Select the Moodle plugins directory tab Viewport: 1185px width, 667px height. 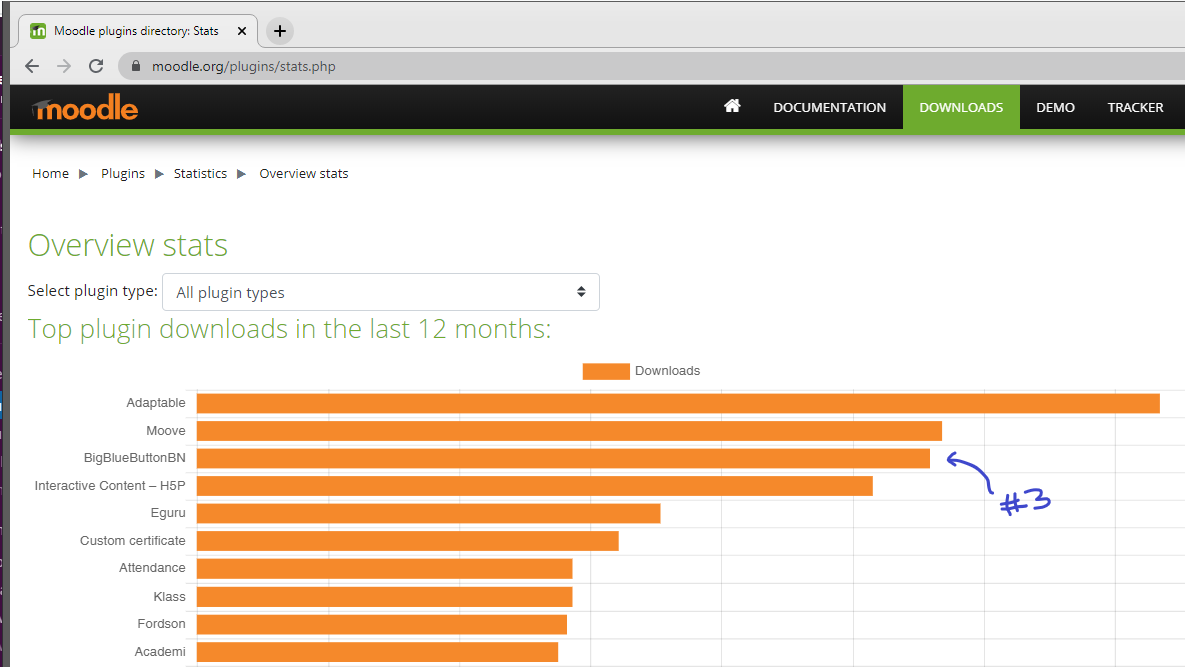[136, 31]
